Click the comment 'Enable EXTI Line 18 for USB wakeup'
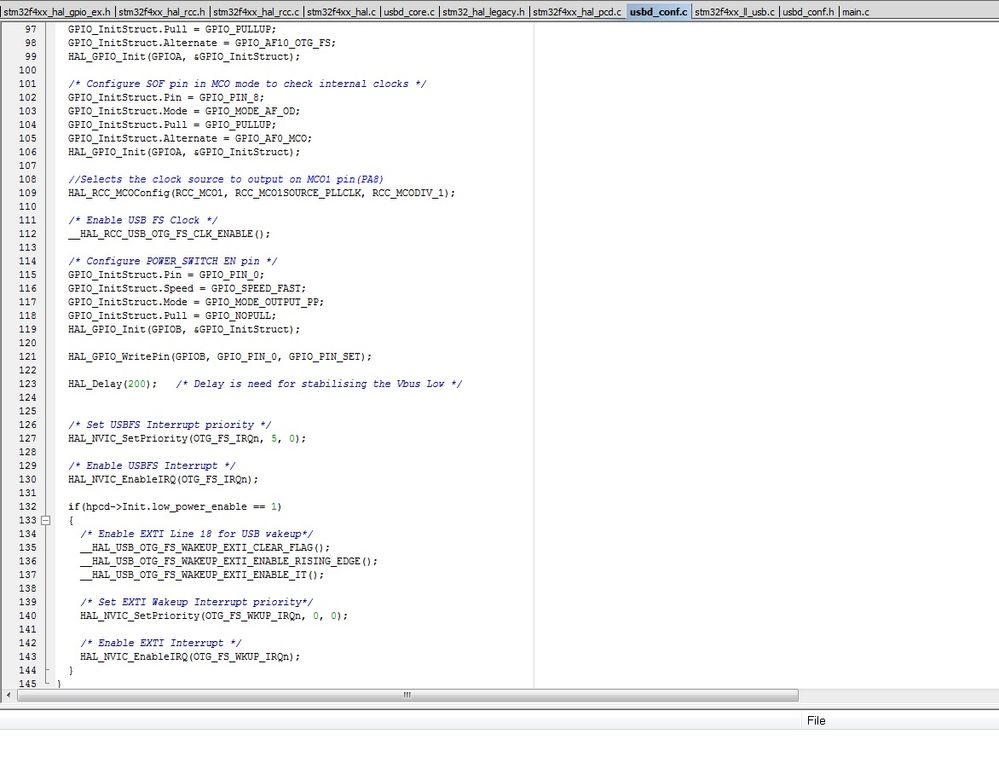Screen dimensions: 999x763 196,534
